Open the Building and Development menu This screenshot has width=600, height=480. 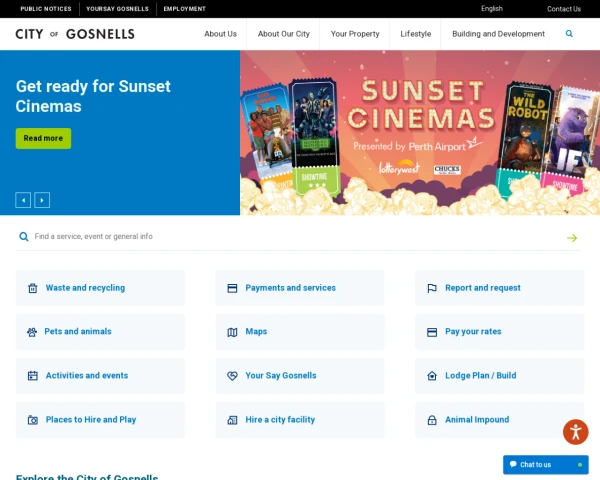point(498,34)
